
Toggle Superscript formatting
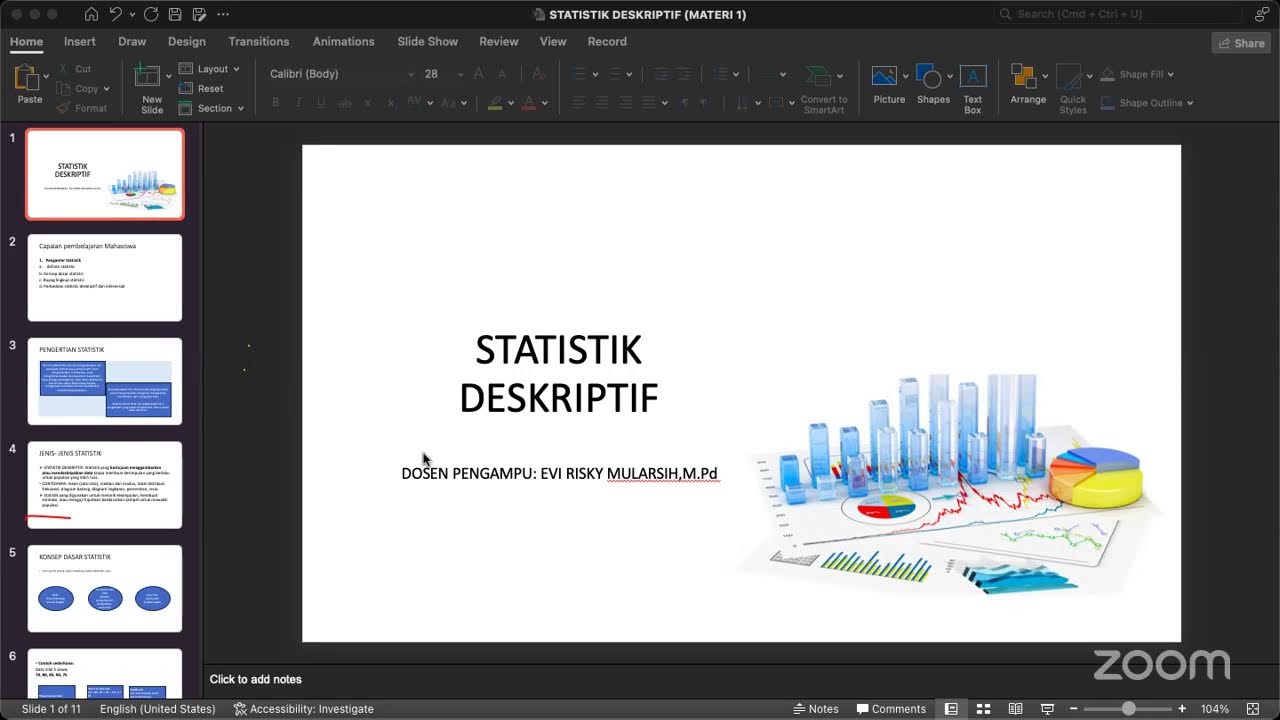coord(367,103)
